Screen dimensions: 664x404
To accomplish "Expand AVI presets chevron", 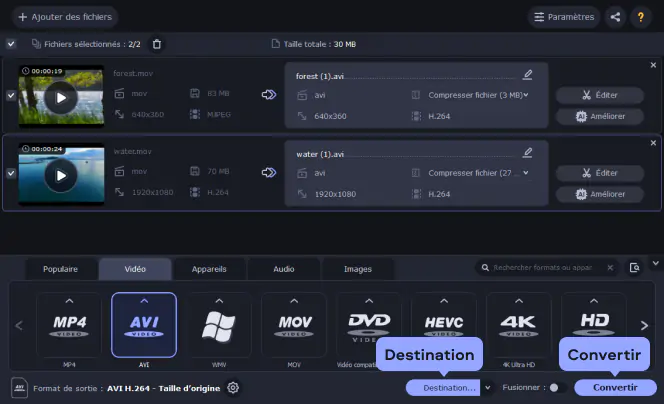I will 144,301.
